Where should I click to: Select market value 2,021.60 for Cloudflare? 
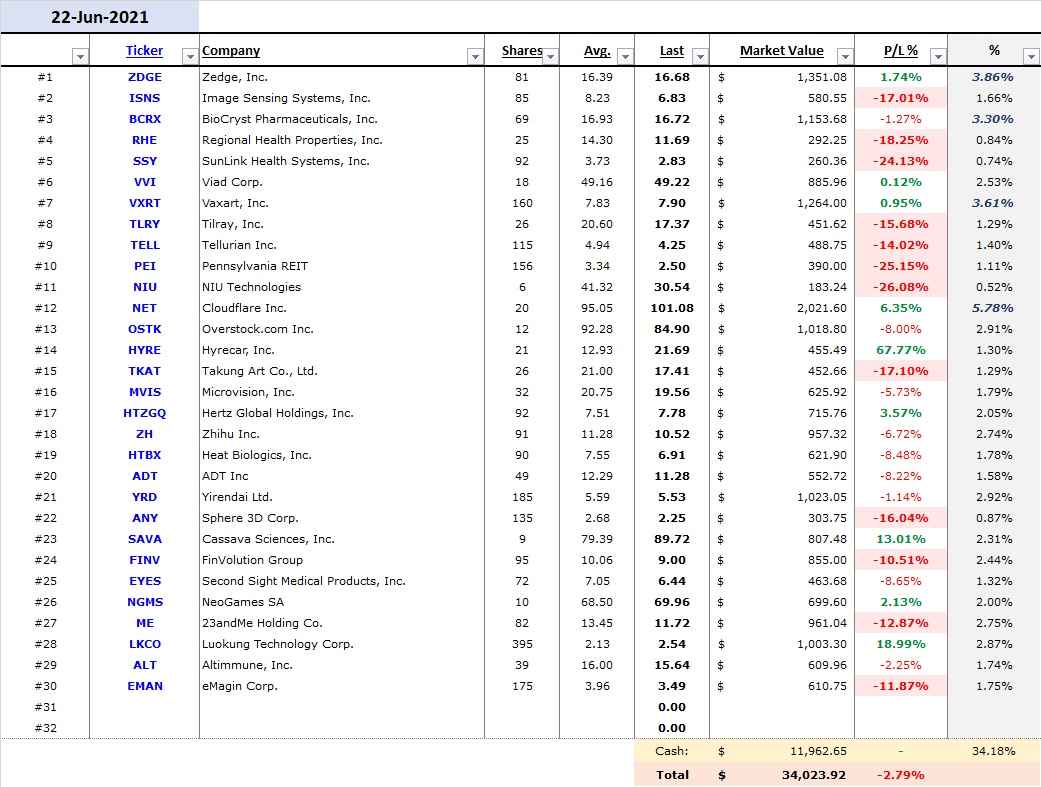(782, 308)
